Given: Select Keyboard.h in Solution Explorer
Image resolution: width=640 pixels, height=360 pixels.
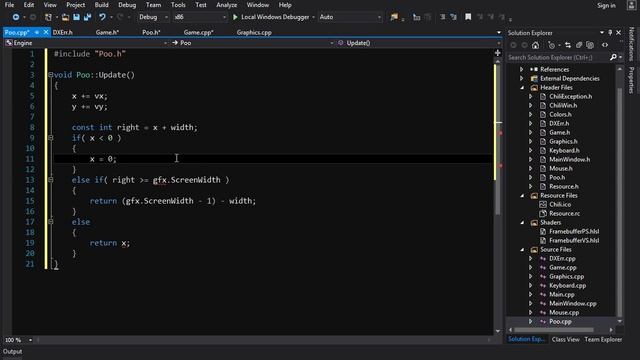Looking at the screenshot, I should point(564,151).
